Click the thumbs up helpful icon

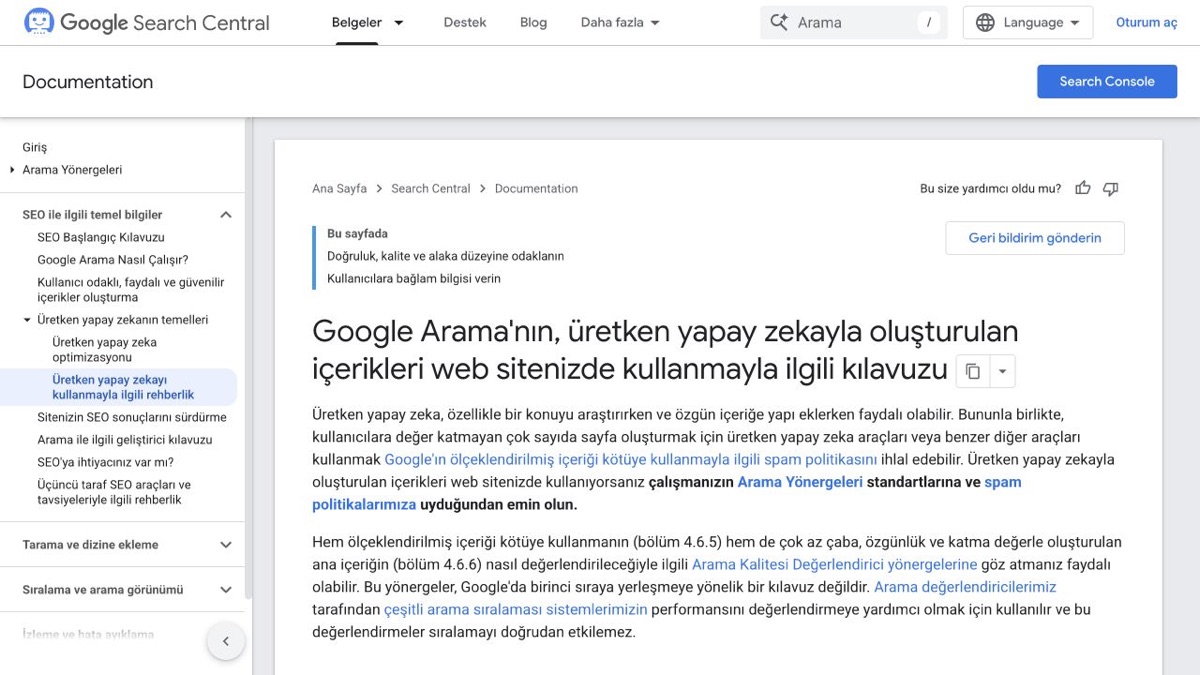pyautogui.click(x=1083, y=188)
